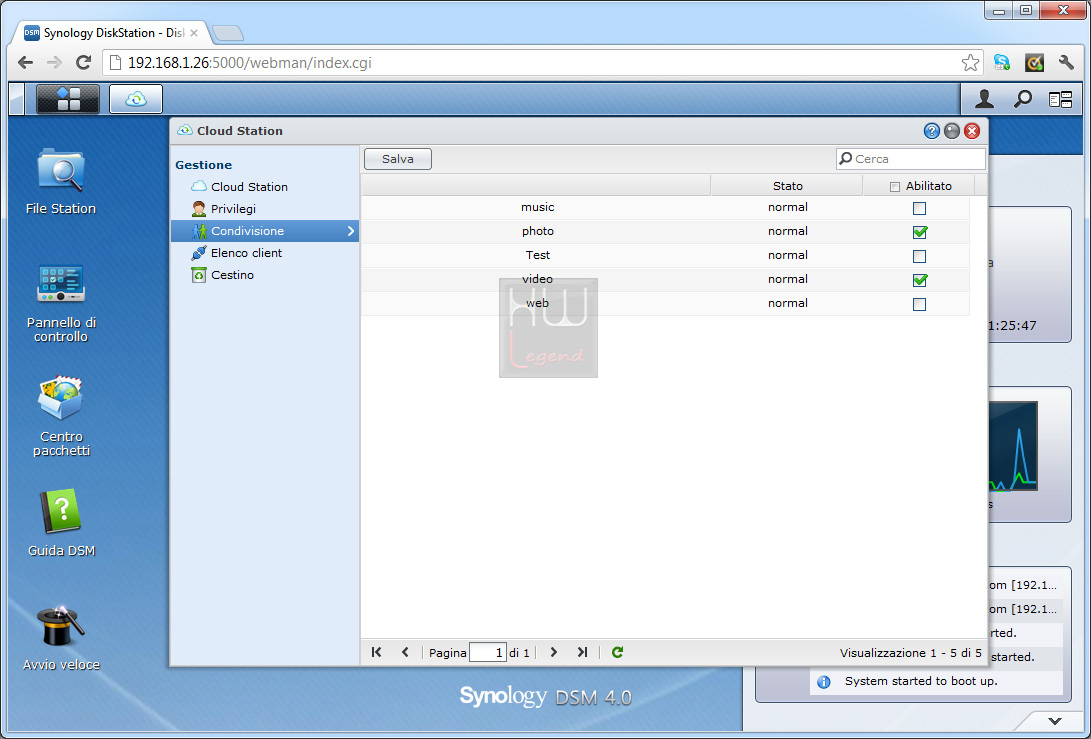This screenshot has width=1091, height=739.
Task: Toggle Abilitato header select-all checkbox
Action: pyautogui.click(x=895, y=186)
